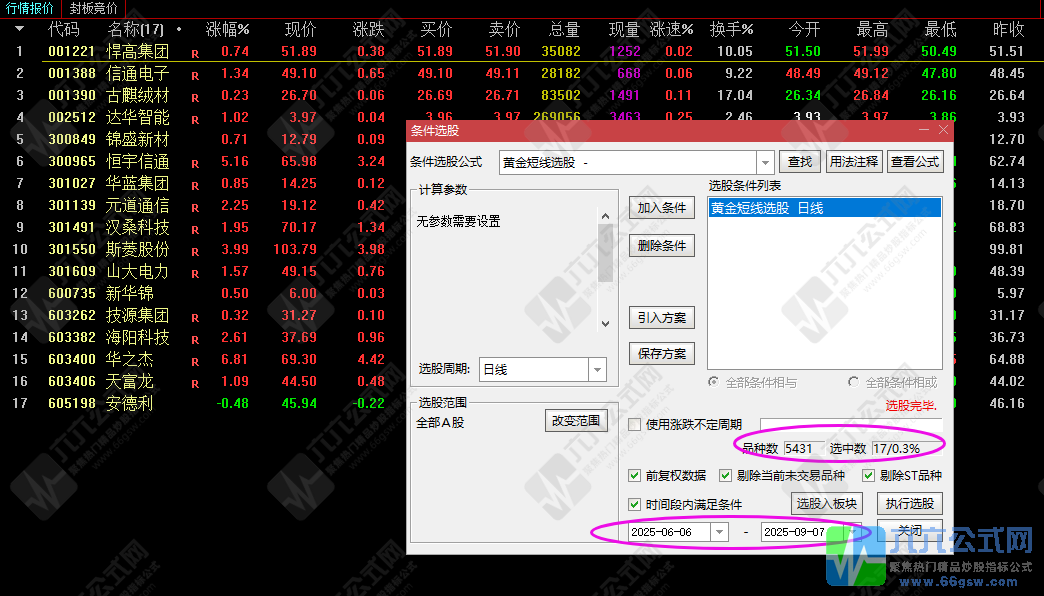
Task: Expand the 黄金短线选股 formula dropdown
Action: click(x=764, y=160)
